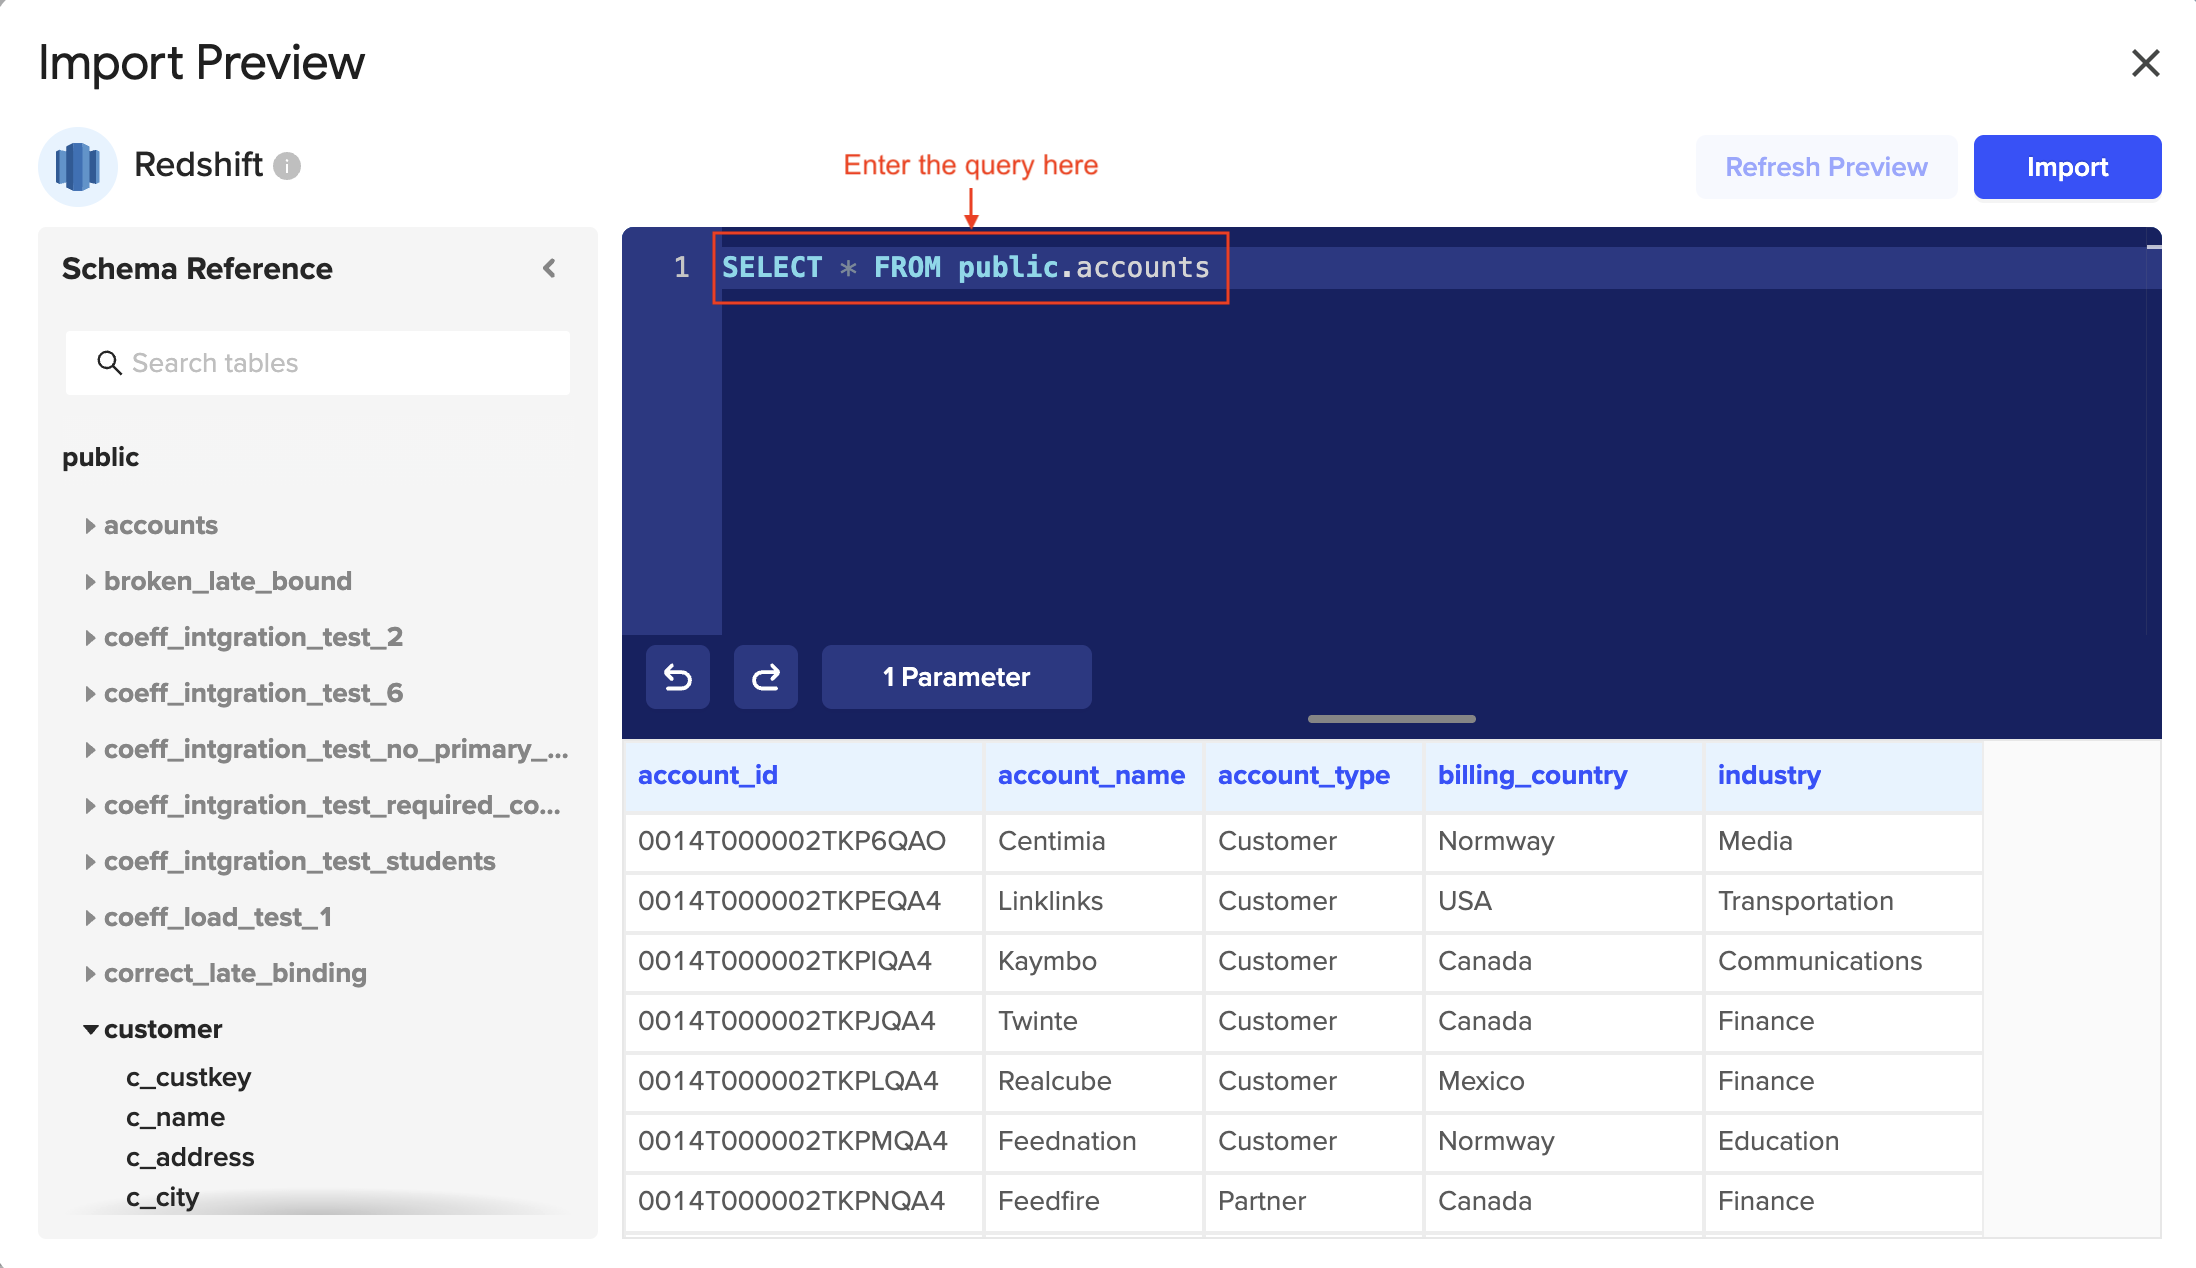Select the c_custkey column
2196x1268 pixels.
coord(188,1077)
